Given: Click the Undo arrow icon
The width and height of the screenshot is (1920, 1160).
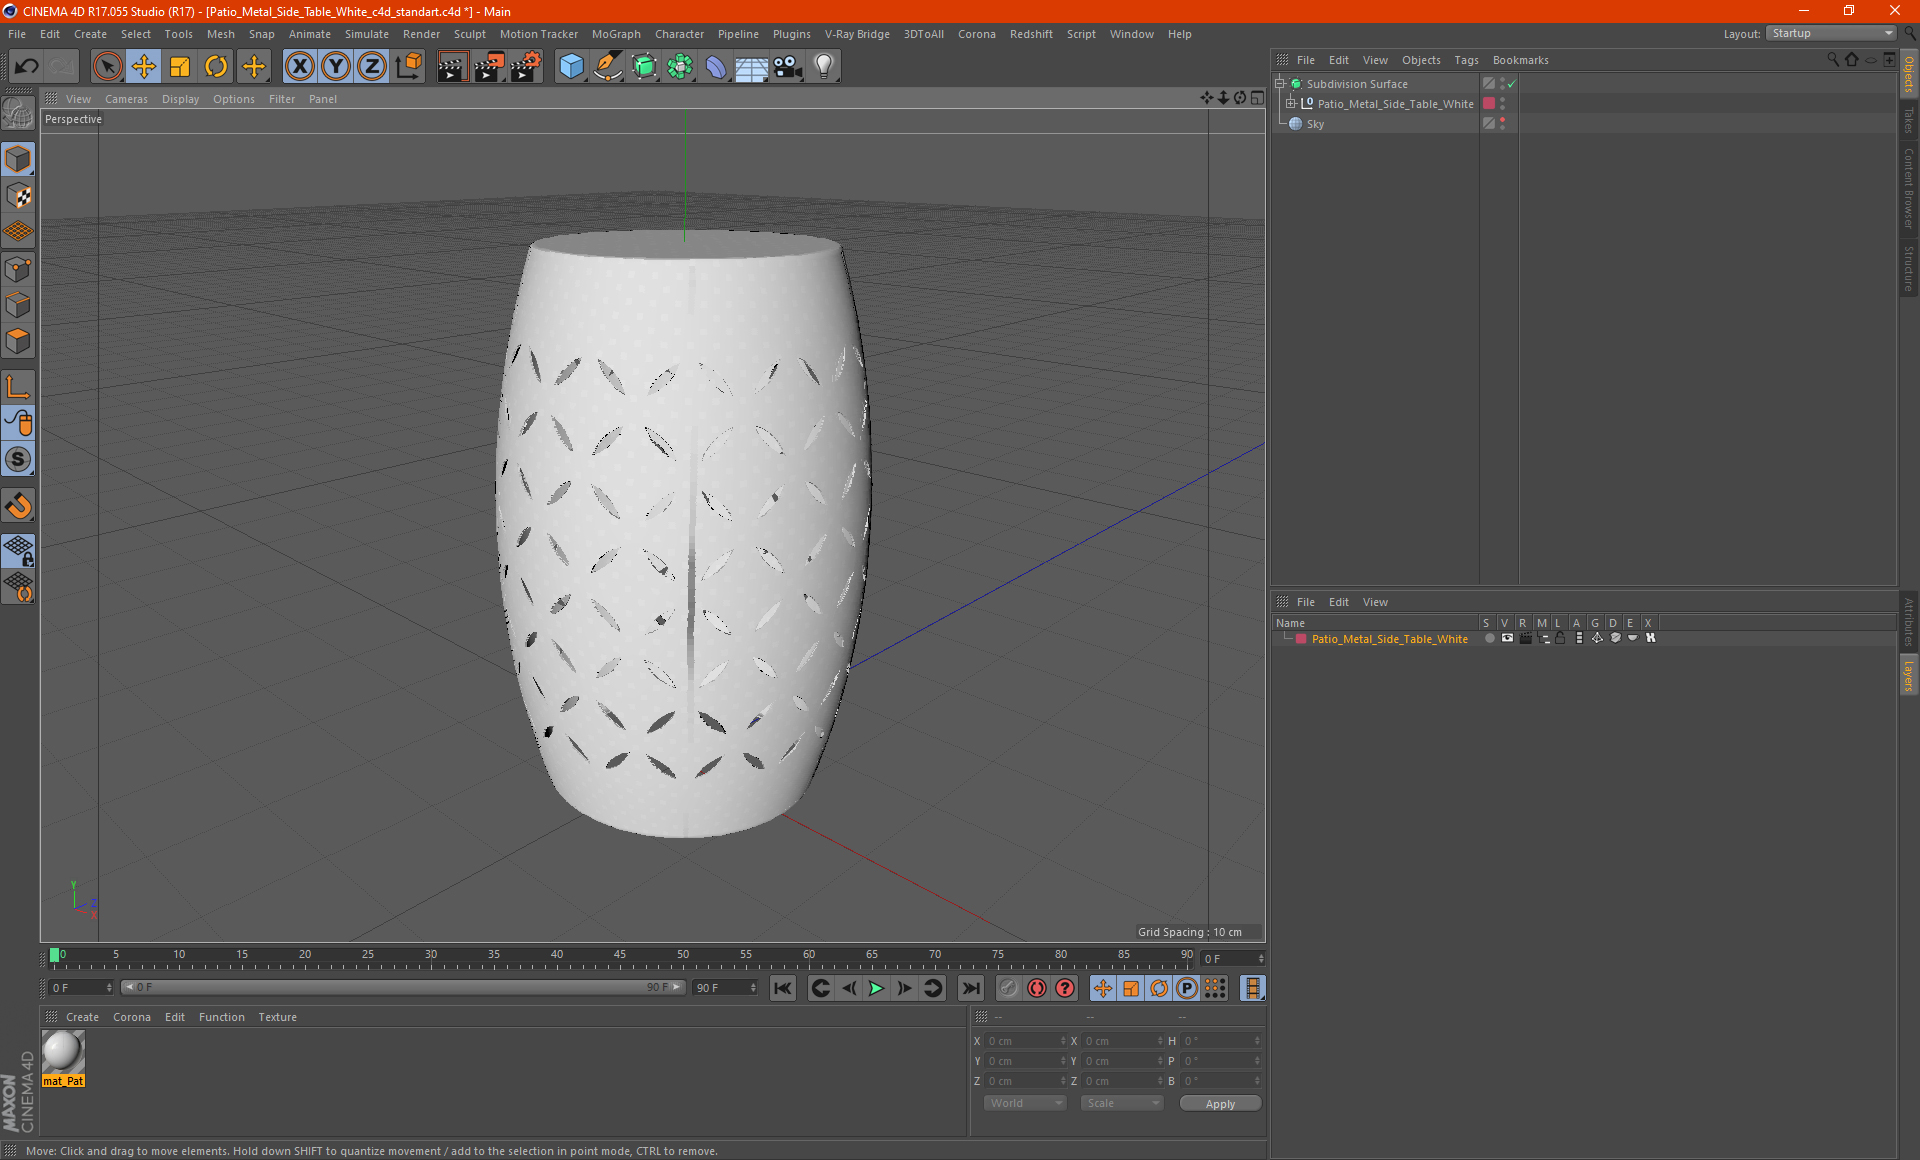Looking at the screenshot, I should point(27,67).
